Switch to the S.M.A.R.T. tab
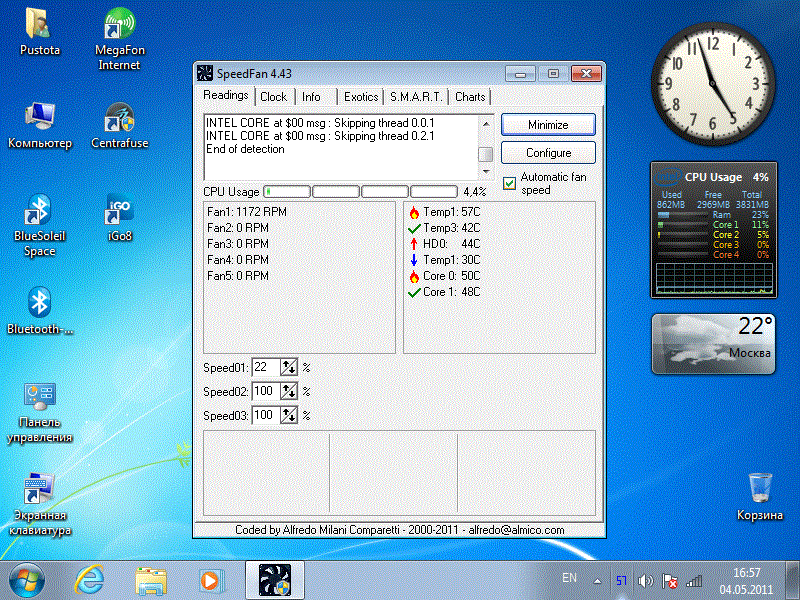 [x=416, y=97]
